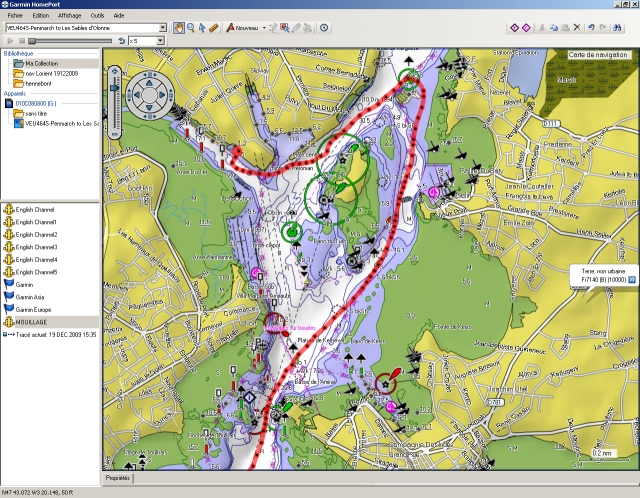Select the ruler measure tool
The image size is (640, 498).
[213, 28]
